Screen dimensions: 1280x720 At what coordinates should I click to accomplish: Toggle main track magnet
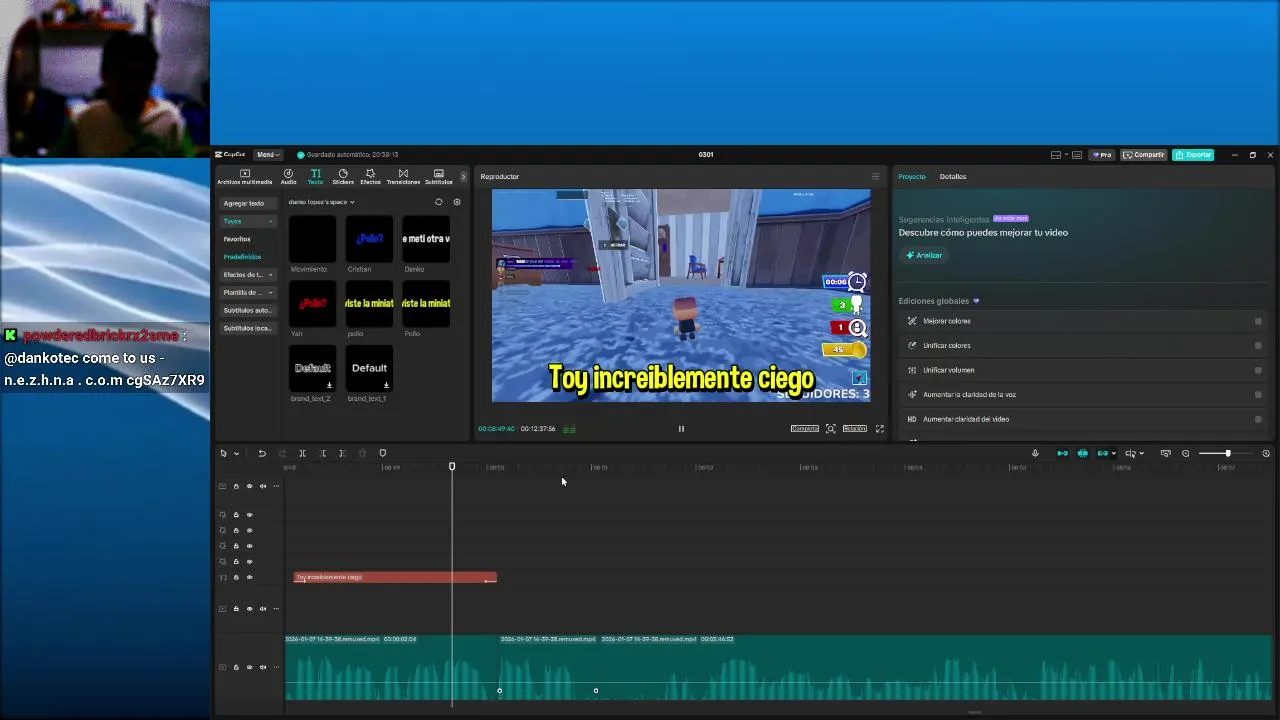click(x=1062, y=454)
